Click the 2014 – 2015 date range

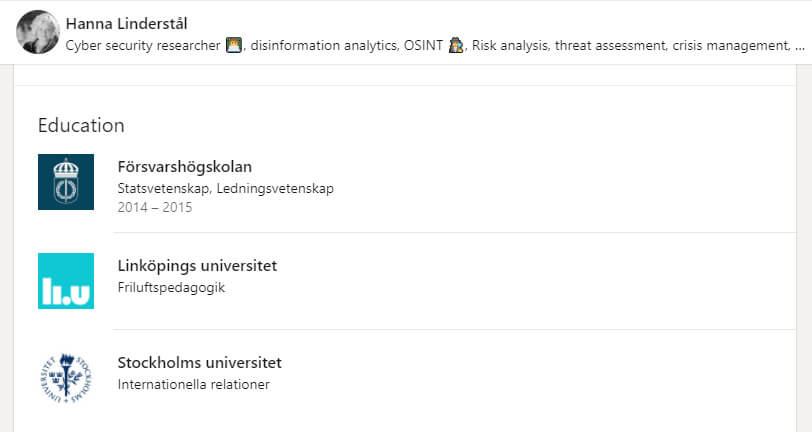pyautogui.click(x=154, y=207)
